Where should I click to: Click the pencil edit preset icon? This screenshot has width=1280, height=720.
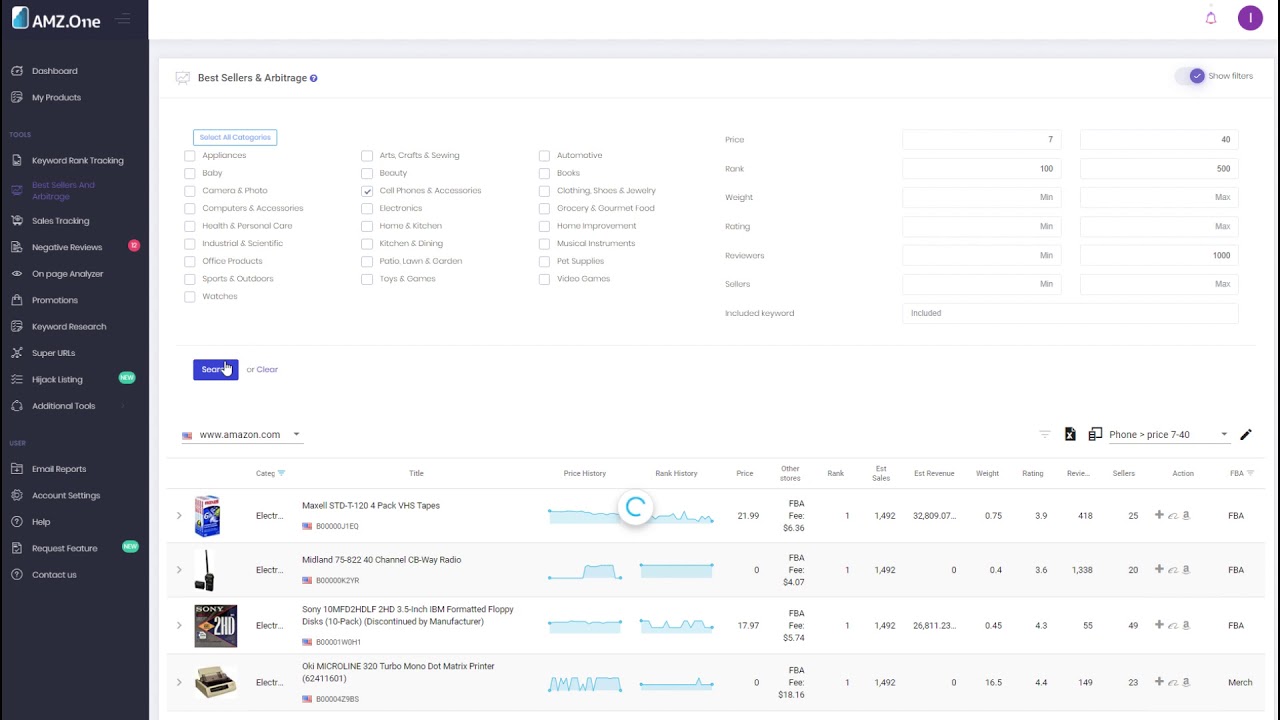point(1246,434)
